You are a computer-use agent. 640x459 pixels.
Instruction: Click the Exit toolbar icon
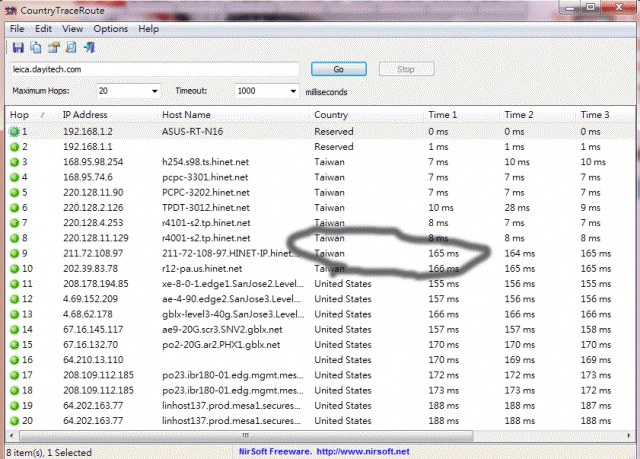click(89, 48)
